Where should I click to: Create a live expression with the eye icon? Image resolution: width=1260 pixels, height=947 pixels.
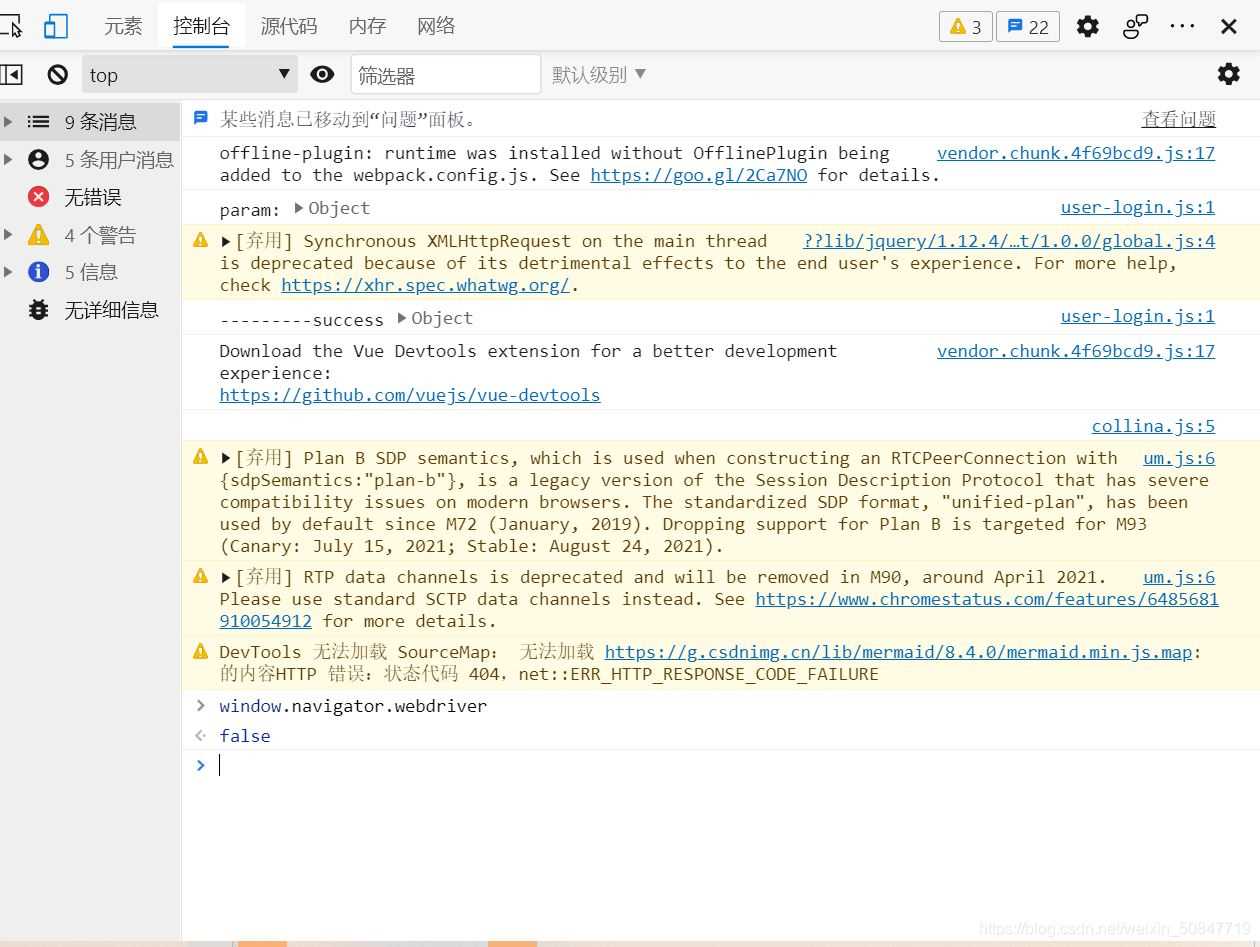coord(322,73)
